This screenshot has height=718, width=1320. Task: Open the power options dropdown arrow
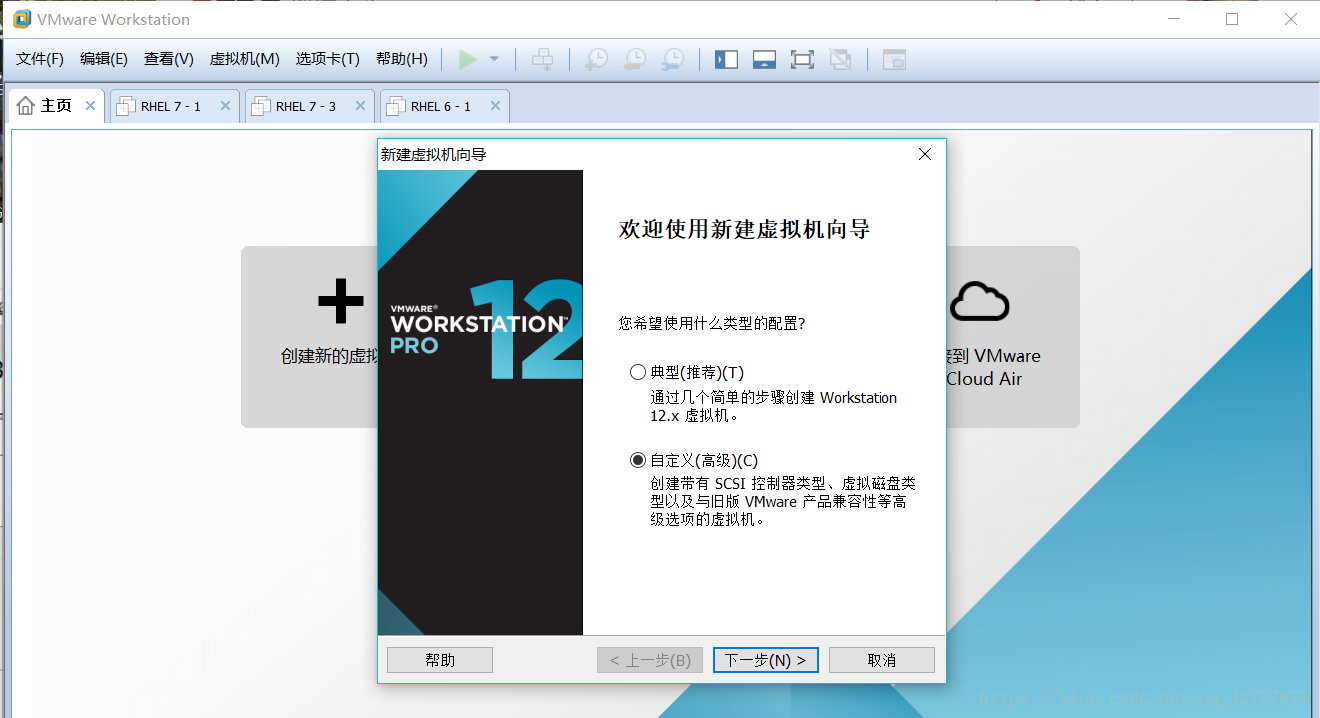(494, 59)
